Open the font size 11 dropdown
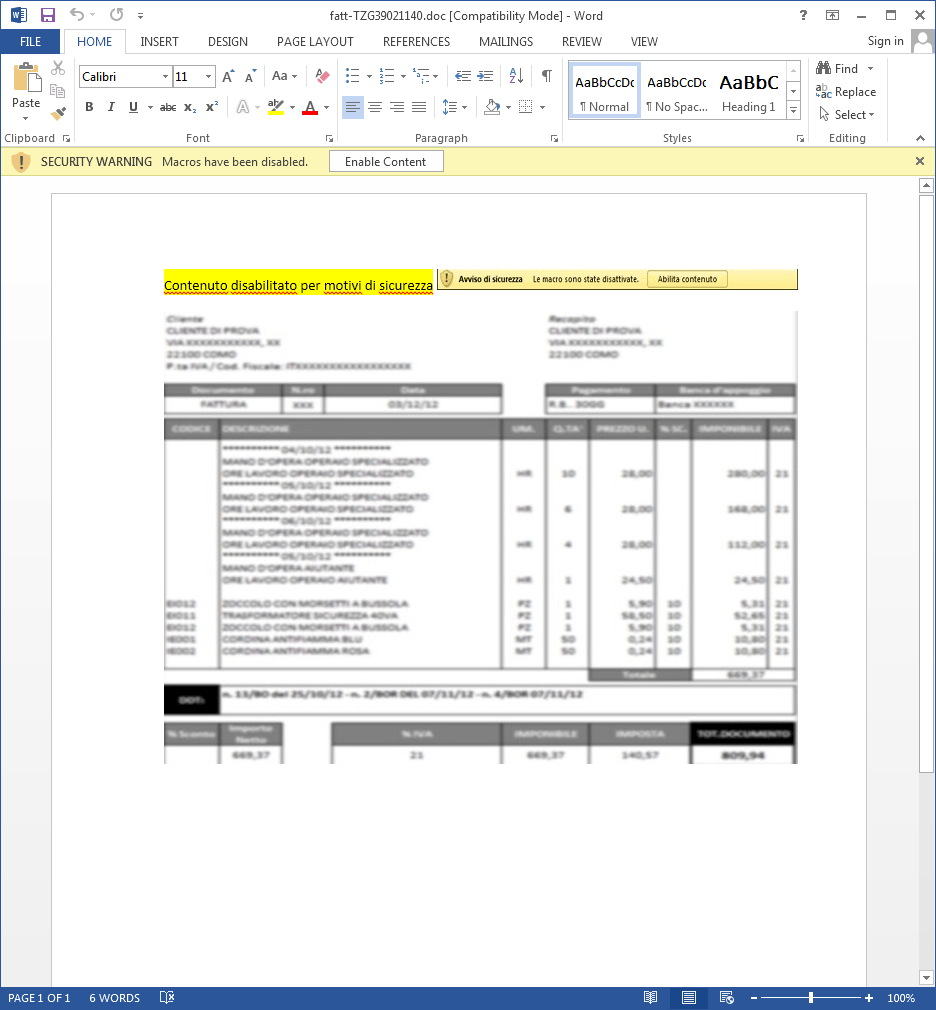Image resolution: width=936 pixels, height=1010 pixels. click(x=208, y=77)
